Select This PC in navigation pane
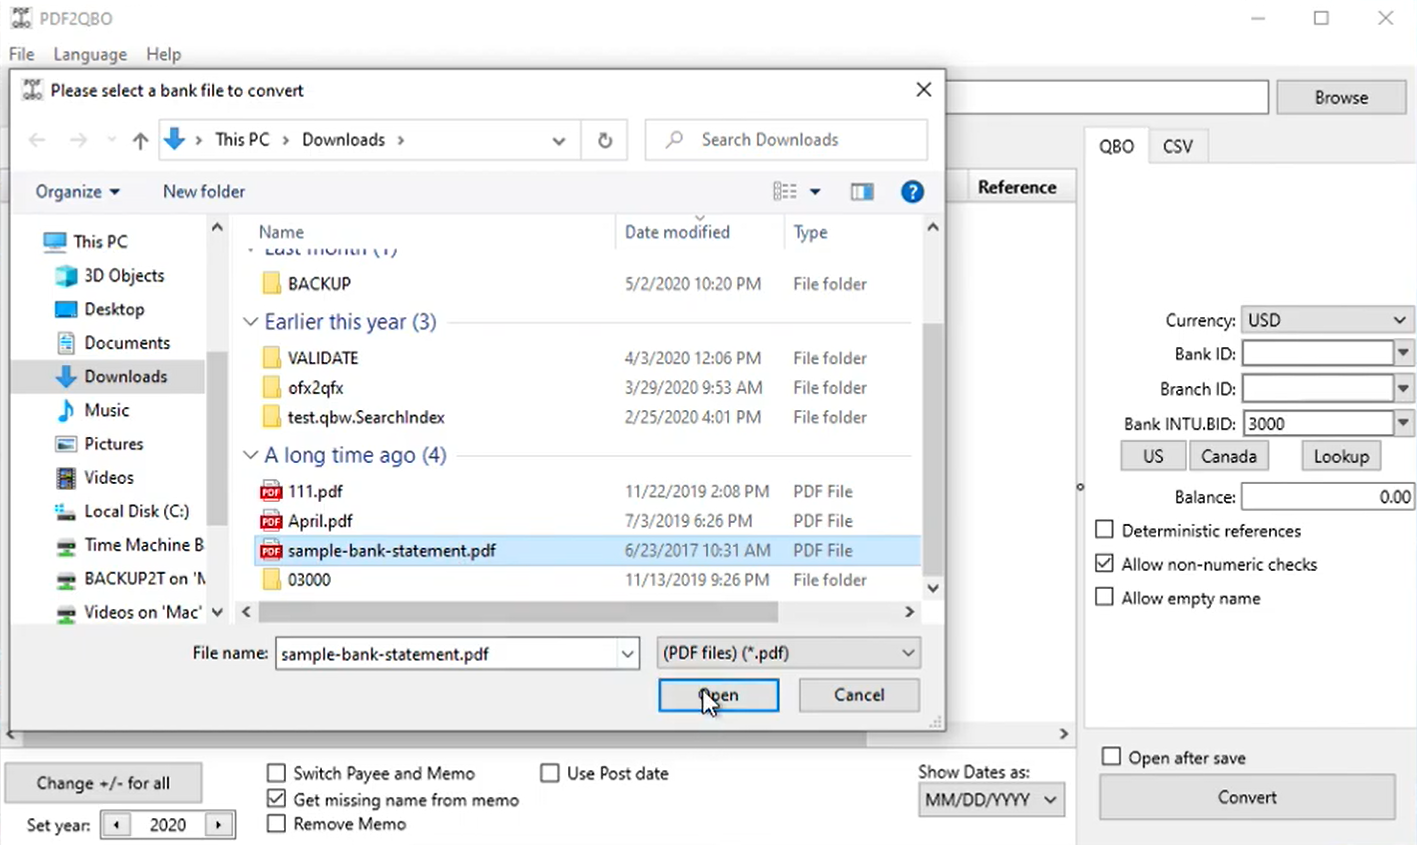This screenshot has height=845, width=1417. pos(100,241)
